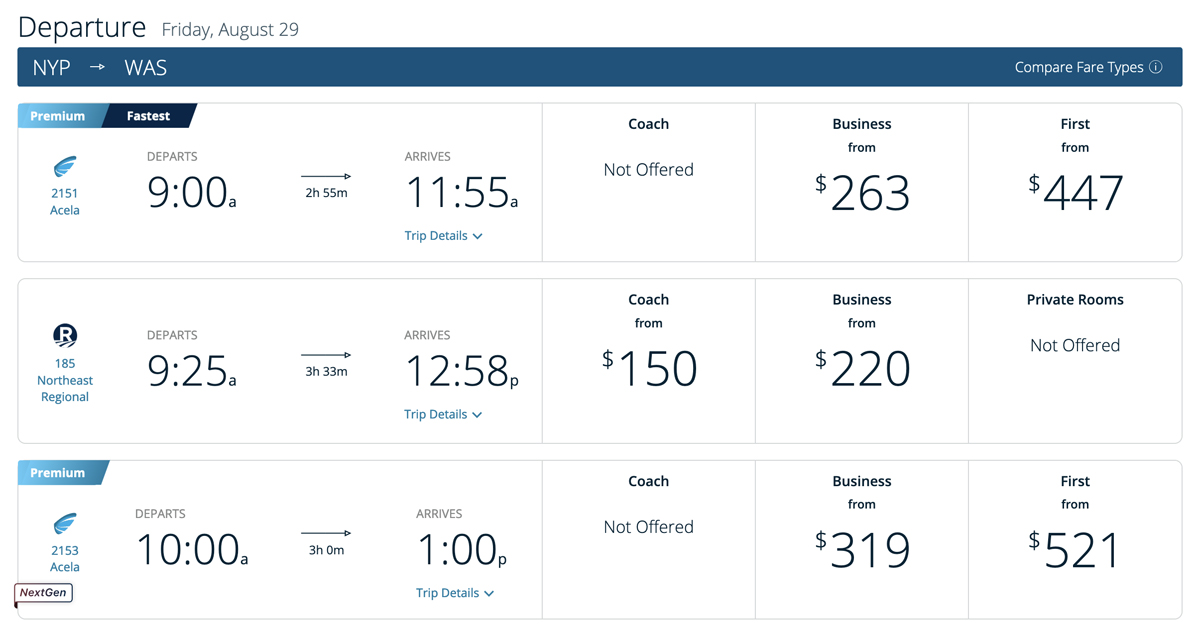Choose the $447 First class fare

(1075, 193)
